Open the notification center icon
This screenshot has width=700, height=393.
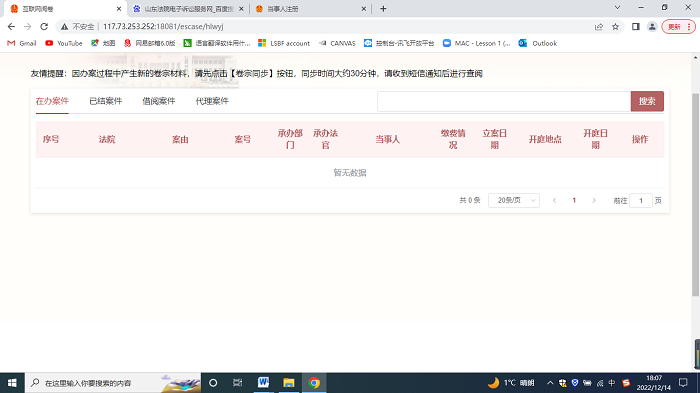683,383
